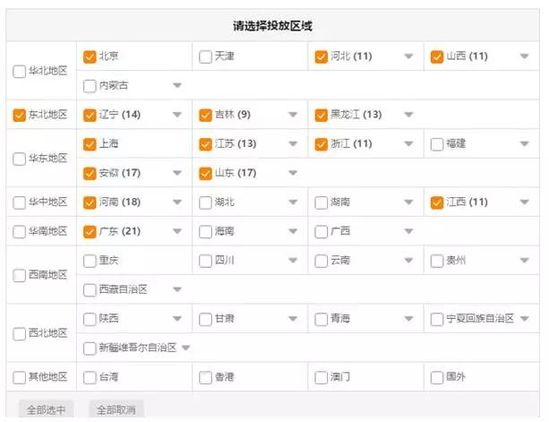Check the 天津 checkbox
This screenshot has height=422, width=549.
(205, 57)
